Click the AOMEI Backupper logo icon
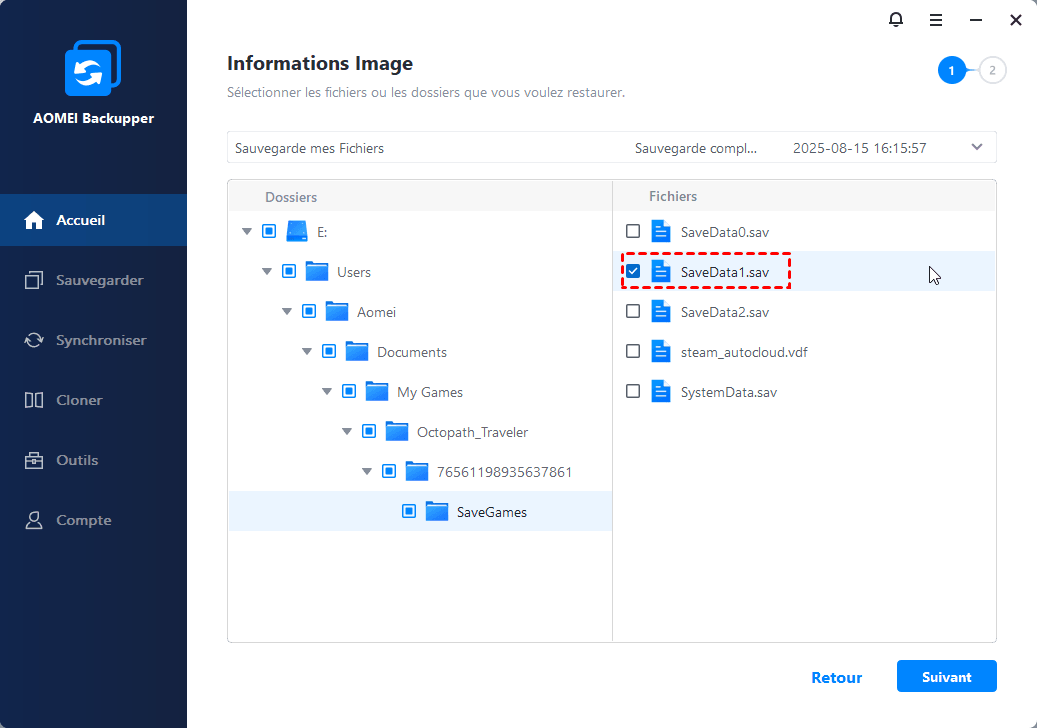1037x728 pixels. coord(93,68)
